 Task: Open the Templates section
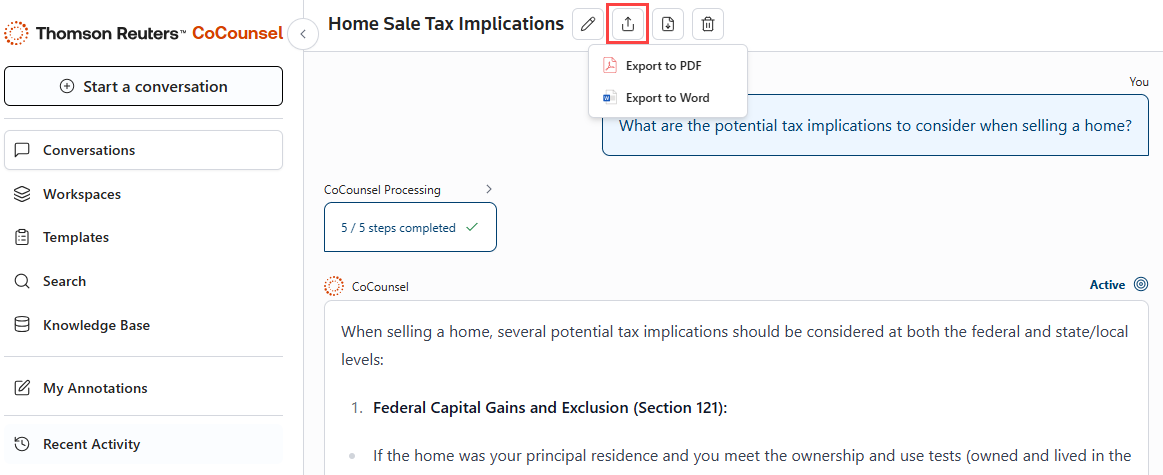76,238
